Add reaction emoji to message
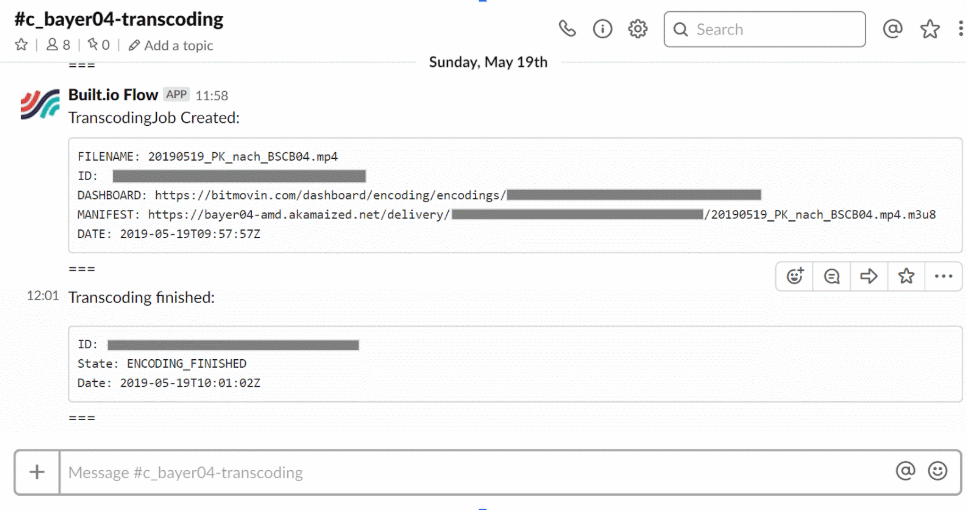The image size is (966, 510). 795,276
